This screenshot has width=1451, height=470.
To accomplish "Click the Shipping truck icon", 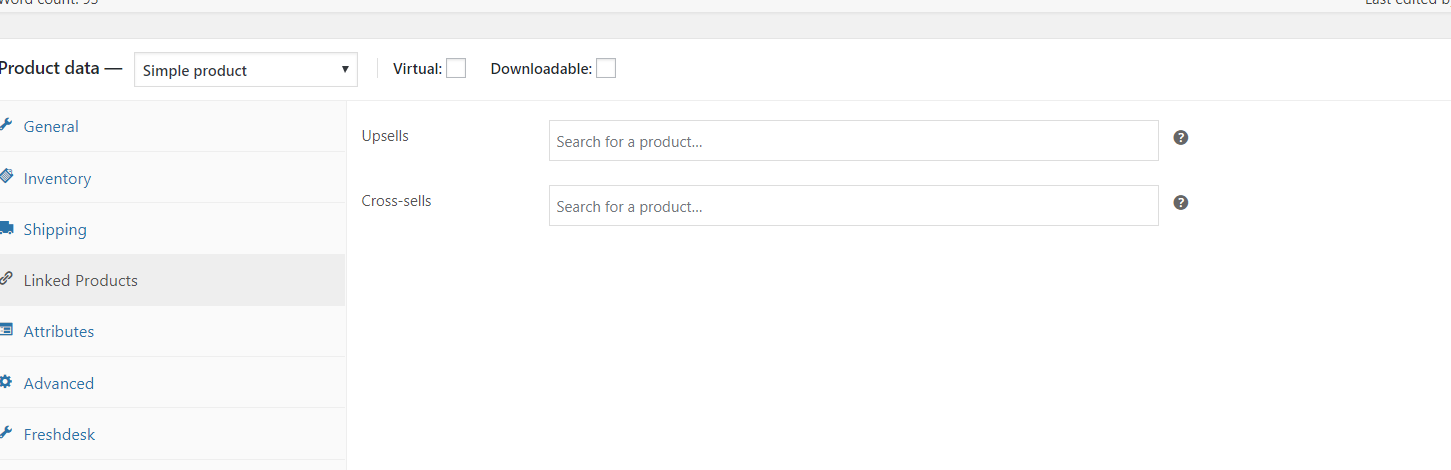I will pyautogui.click(x=6, y=228).
